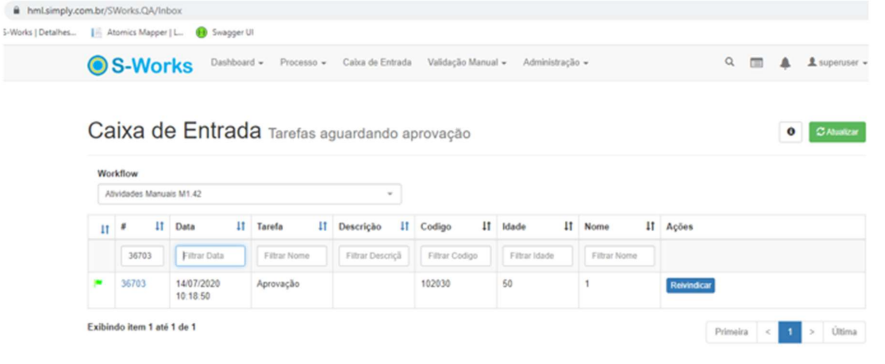Click the previous page arrow
The height and width of the screenshot is (364, 885).
(x=767, y=332)
